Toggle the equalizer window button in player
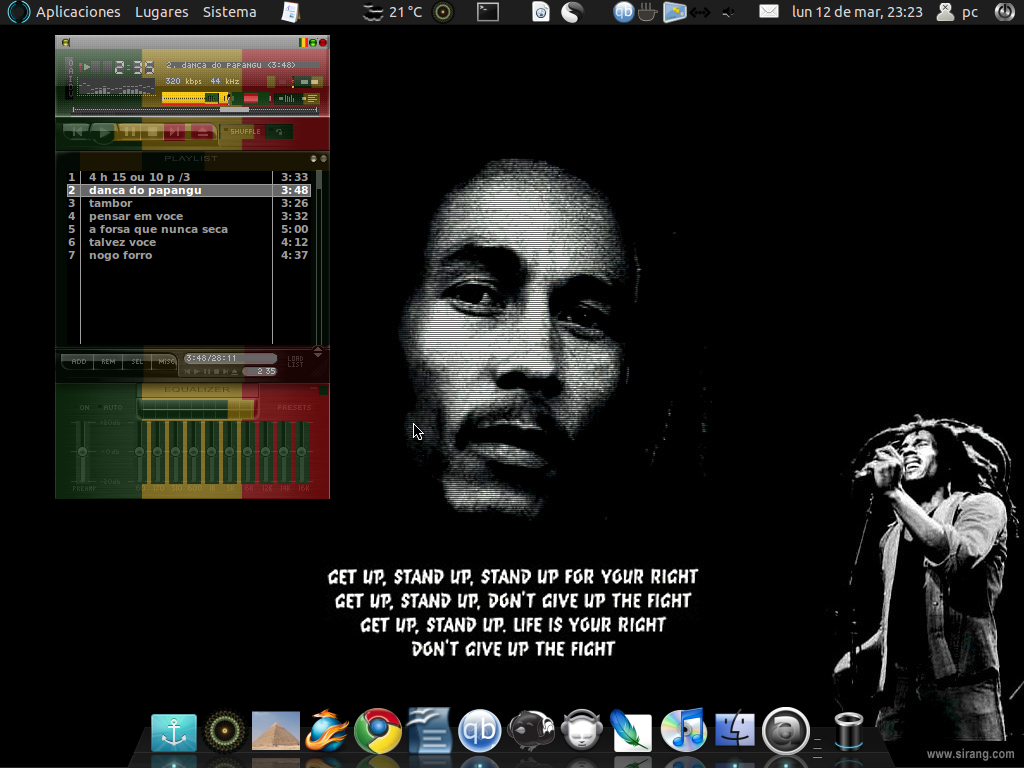Image resolution: width=1024 pixels, height=768 pixels. [288, 99]
